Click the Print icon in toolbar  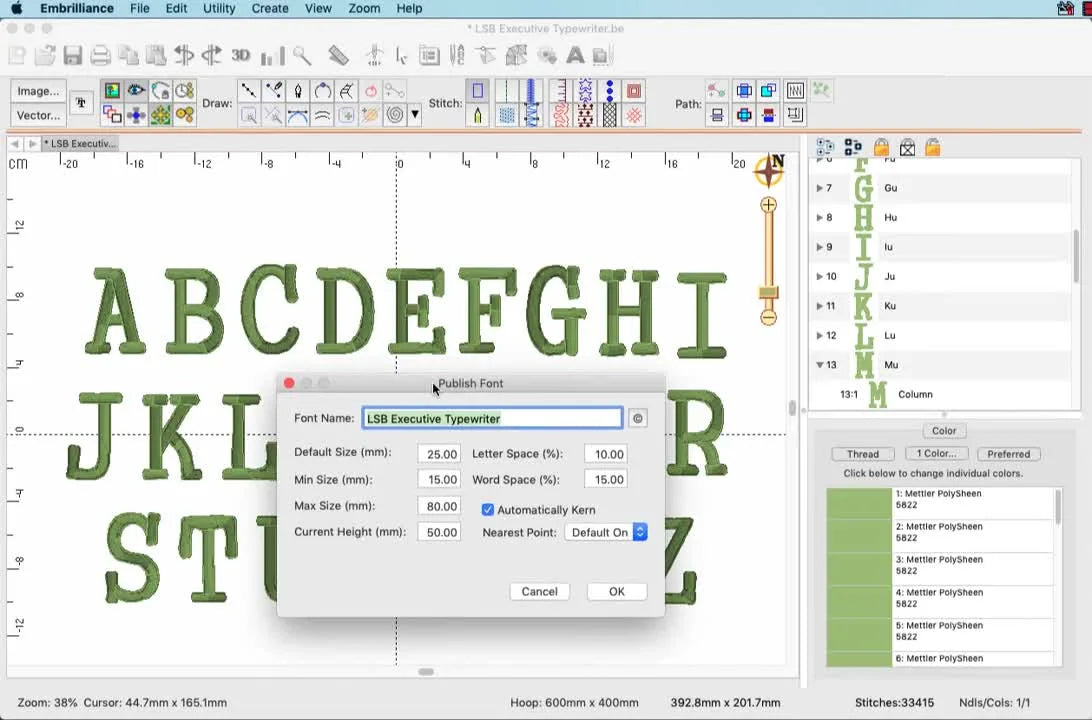click(100, 56)
